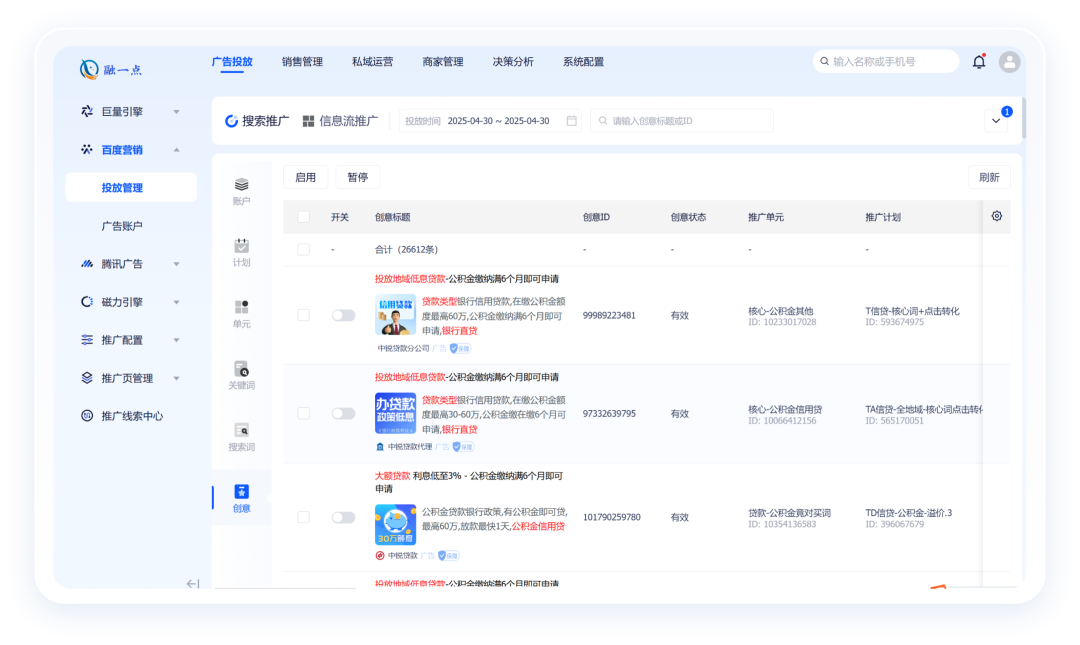Select the 创意 panel icon

240,493
